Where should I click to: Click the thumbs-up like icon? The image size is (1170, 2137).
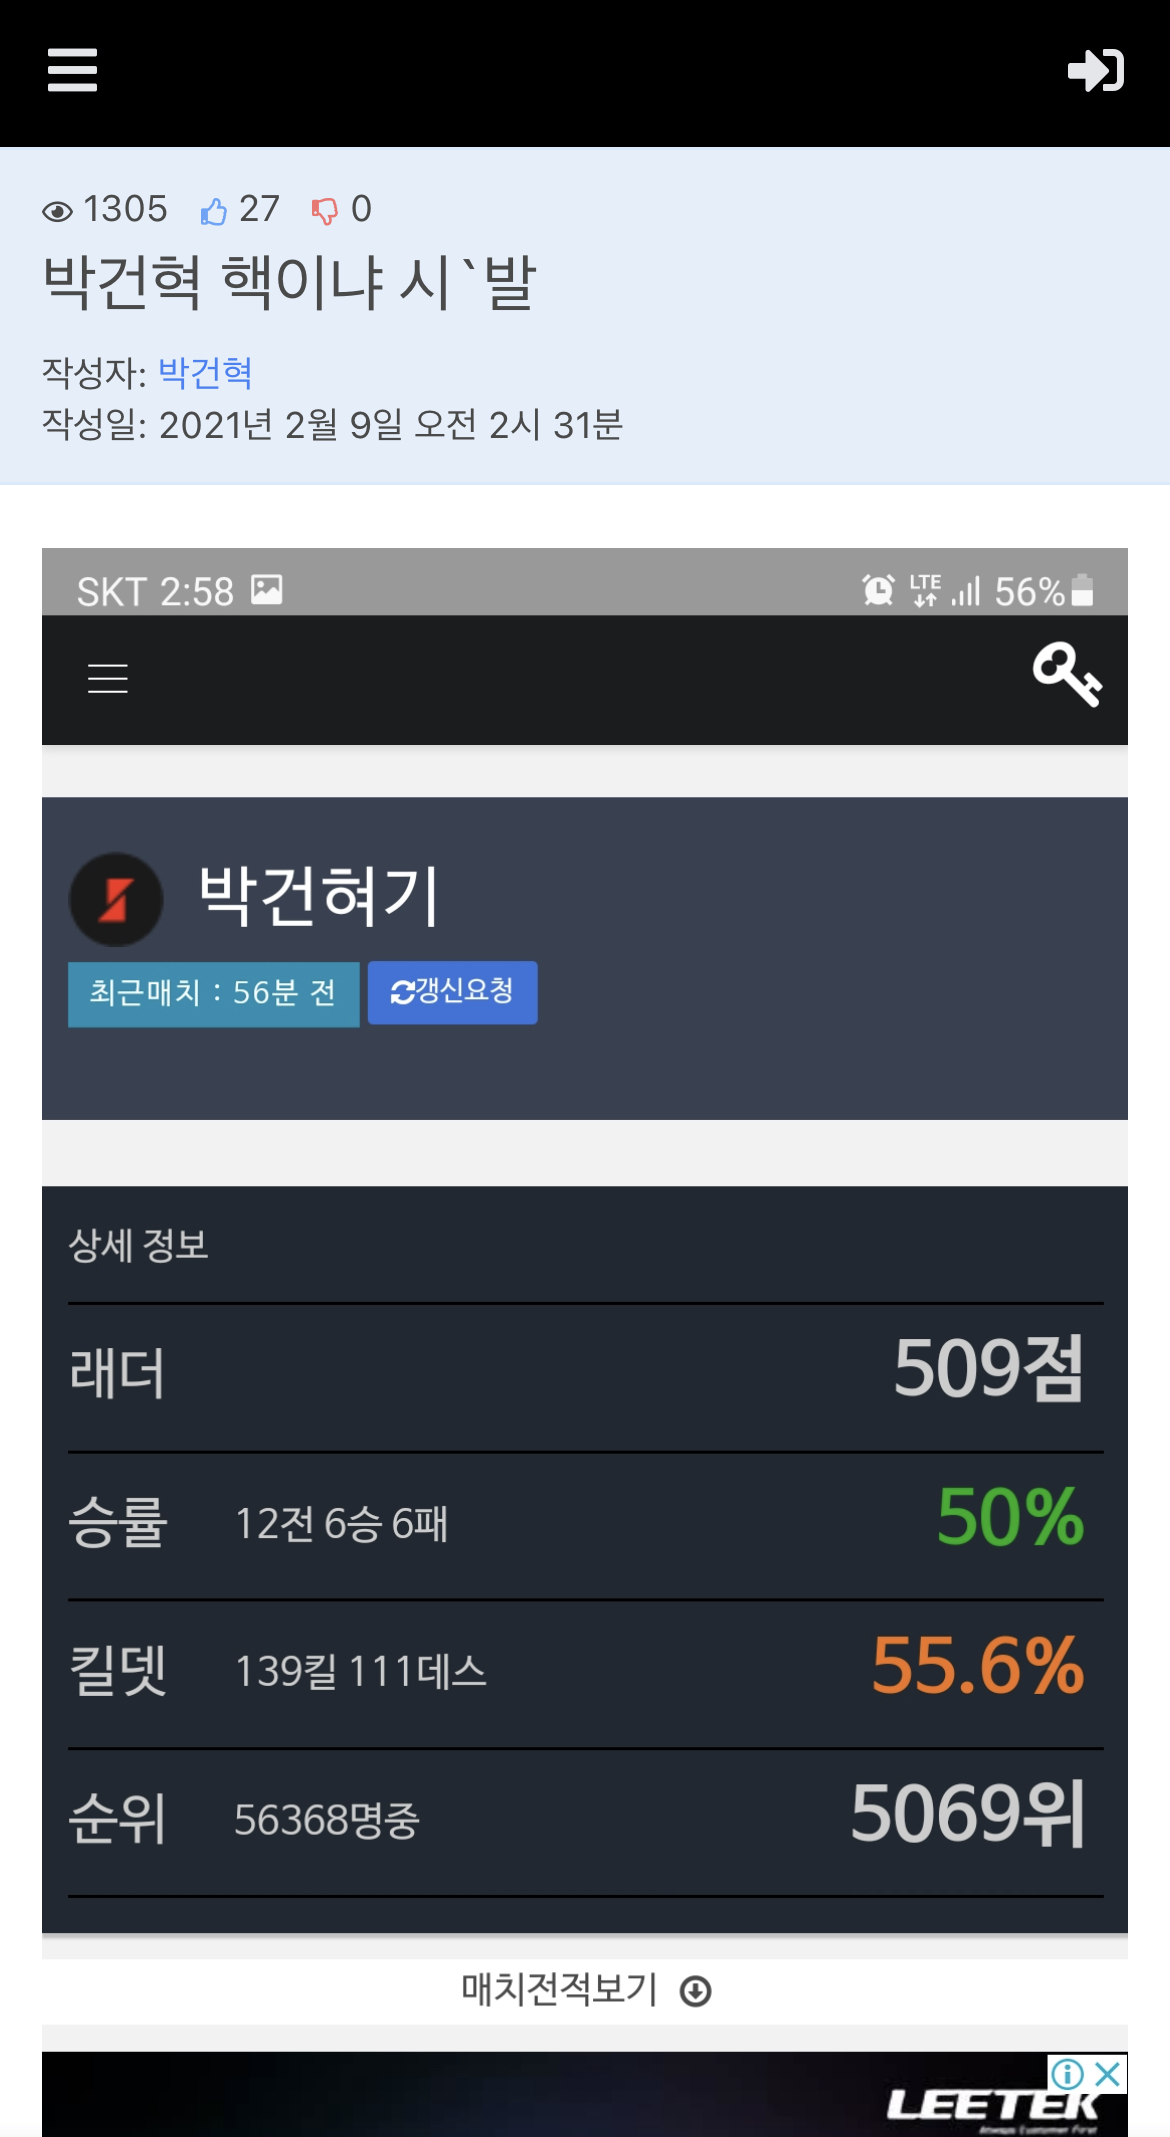pyautogui.click(x=213, y=211)
